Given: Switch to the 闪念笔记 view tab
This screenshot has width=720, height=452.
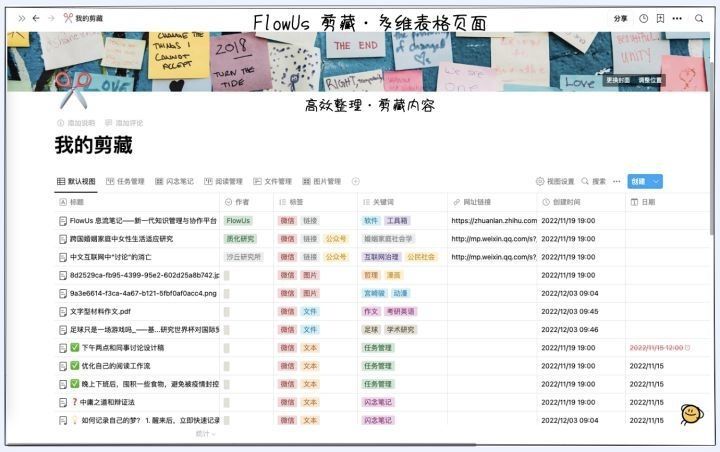Looking at the screenshot, I should [174, 181].
